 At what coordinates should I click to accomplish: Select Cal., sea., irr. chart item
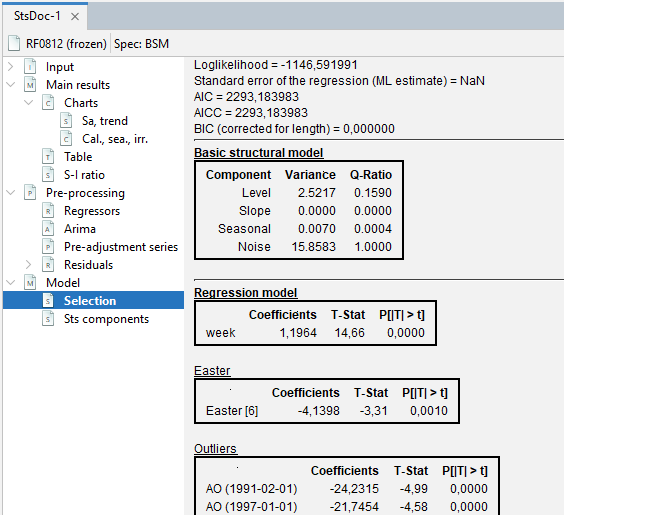click(x=114, y=139)
